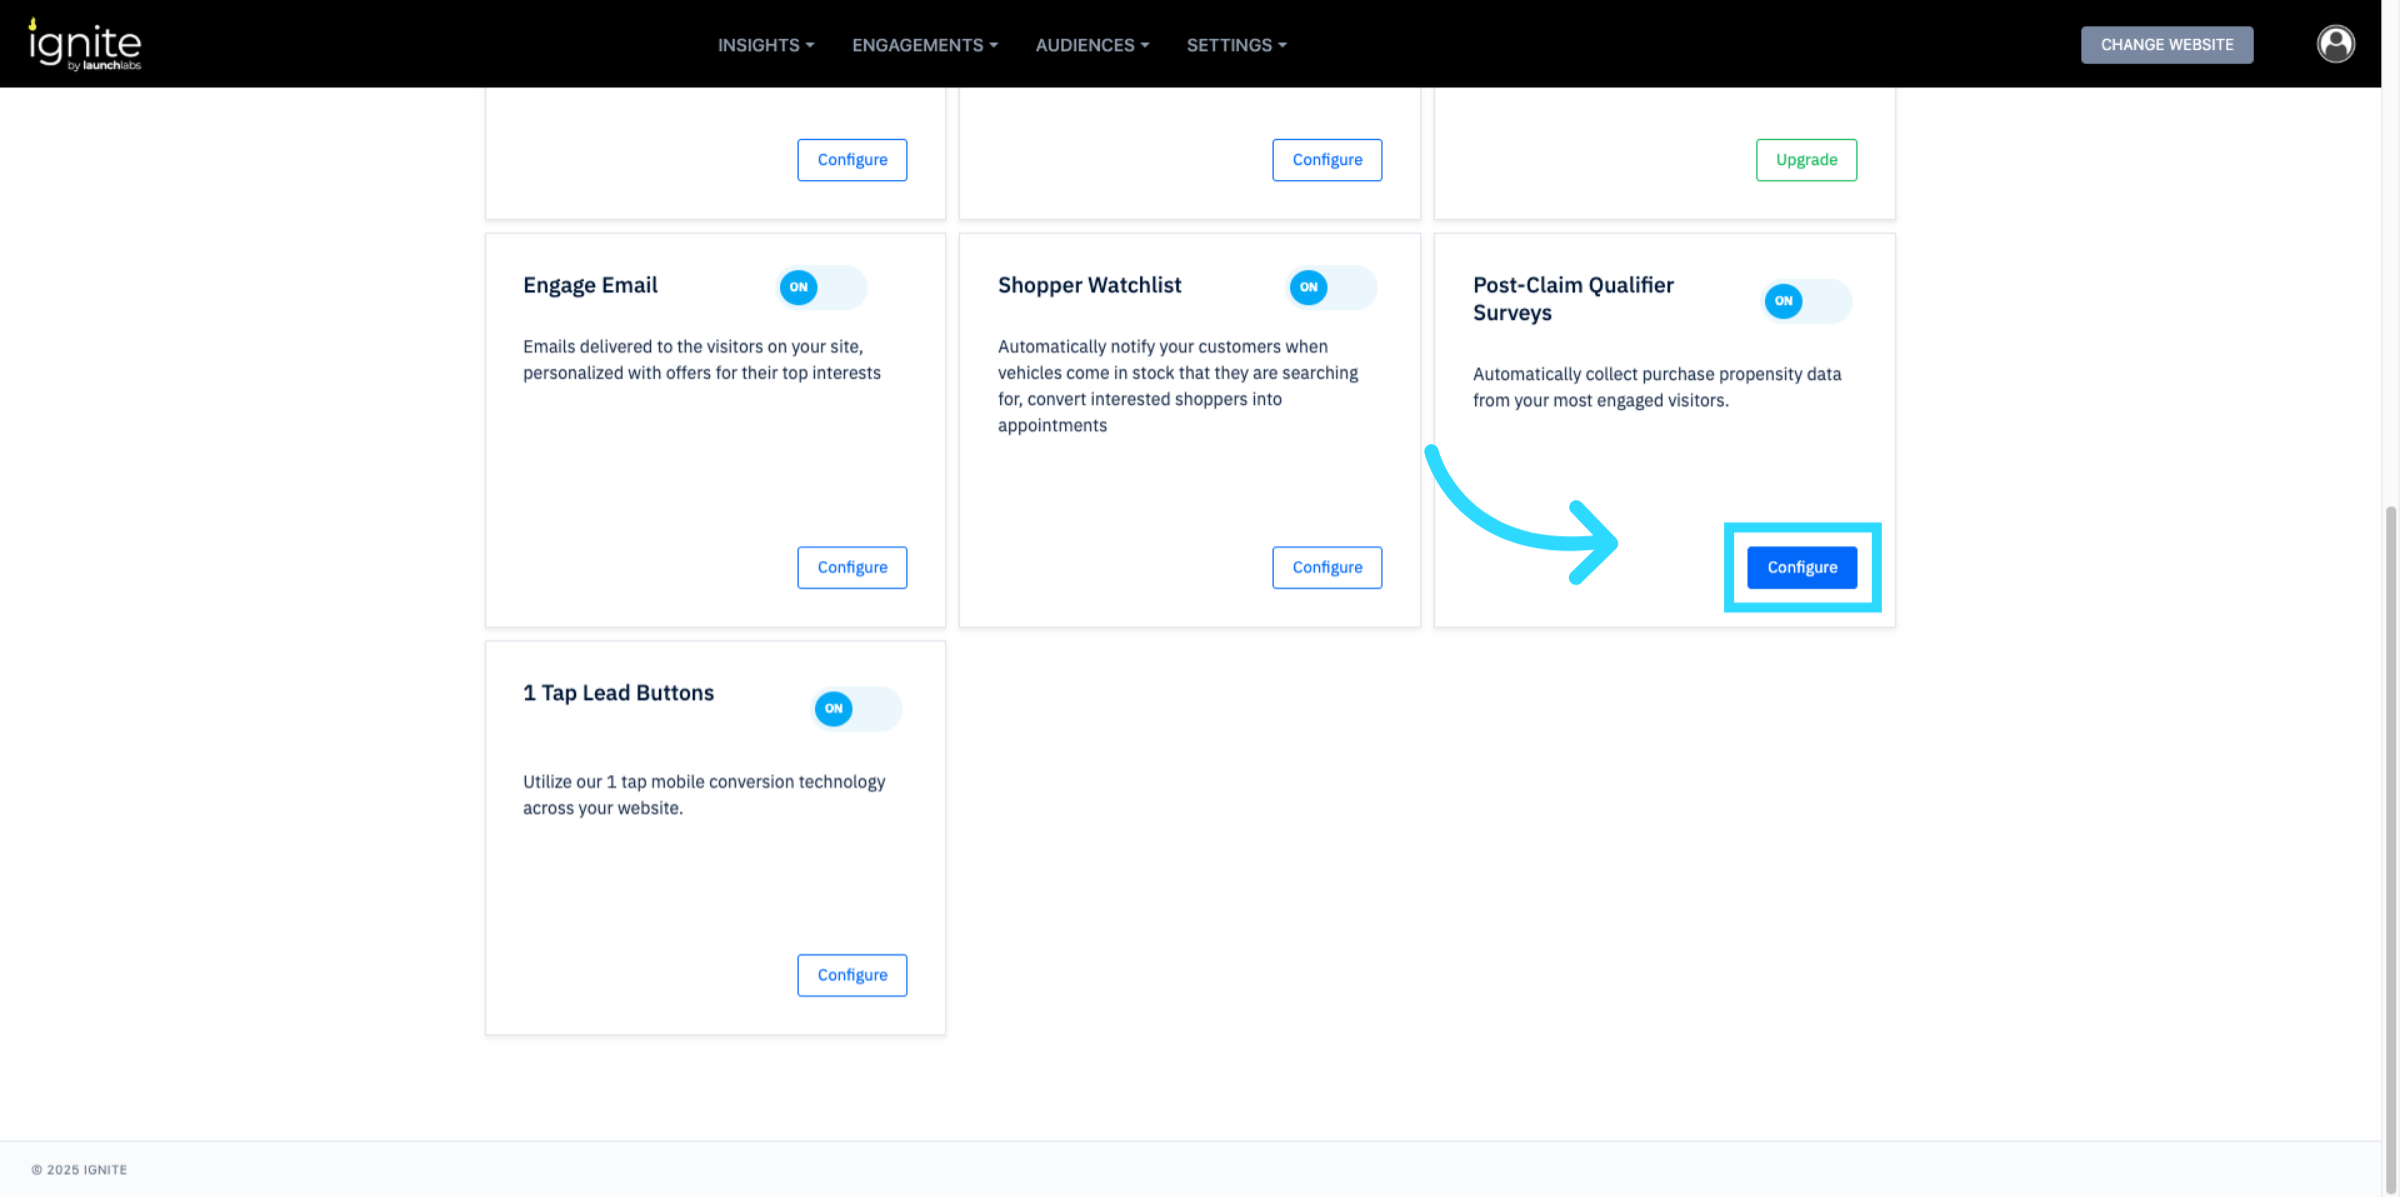
Task: Click the Ignite logo in header
Action: [85, 45]
